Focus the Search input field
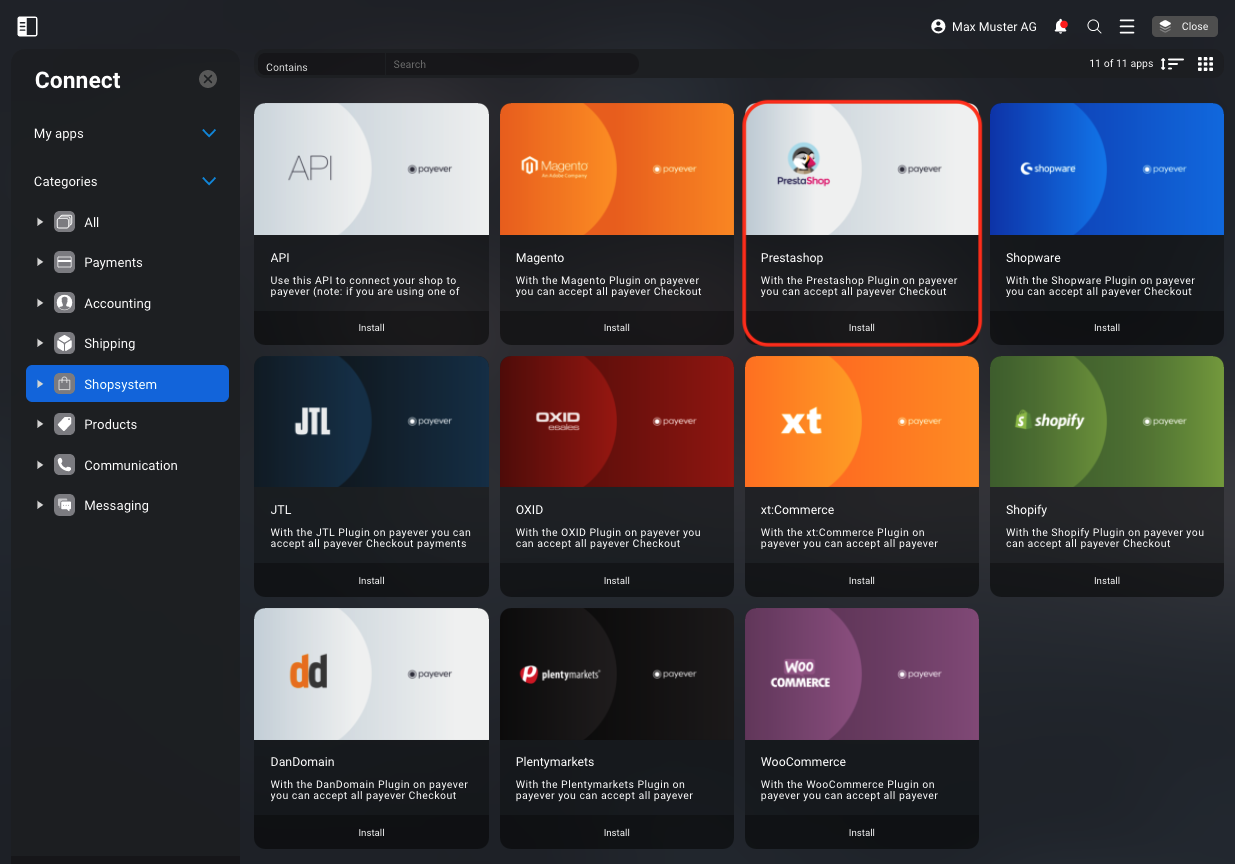The height and width of the screenshot is (864, 1235). (512, 65)
